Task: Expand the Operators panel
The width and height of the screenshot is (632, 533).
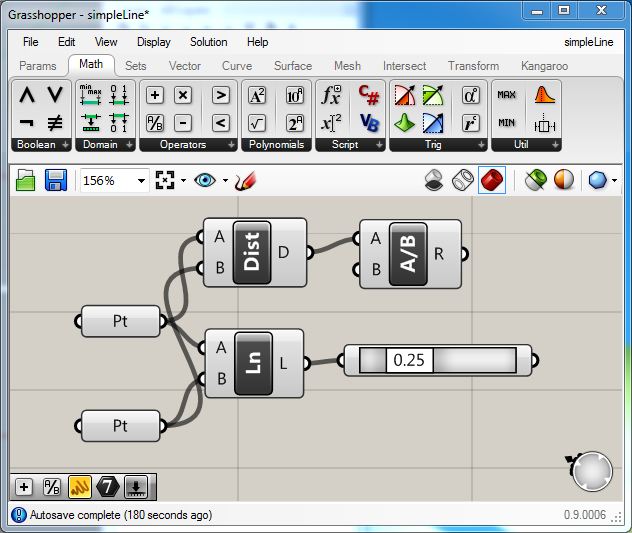Action: [x=231, y=144]
